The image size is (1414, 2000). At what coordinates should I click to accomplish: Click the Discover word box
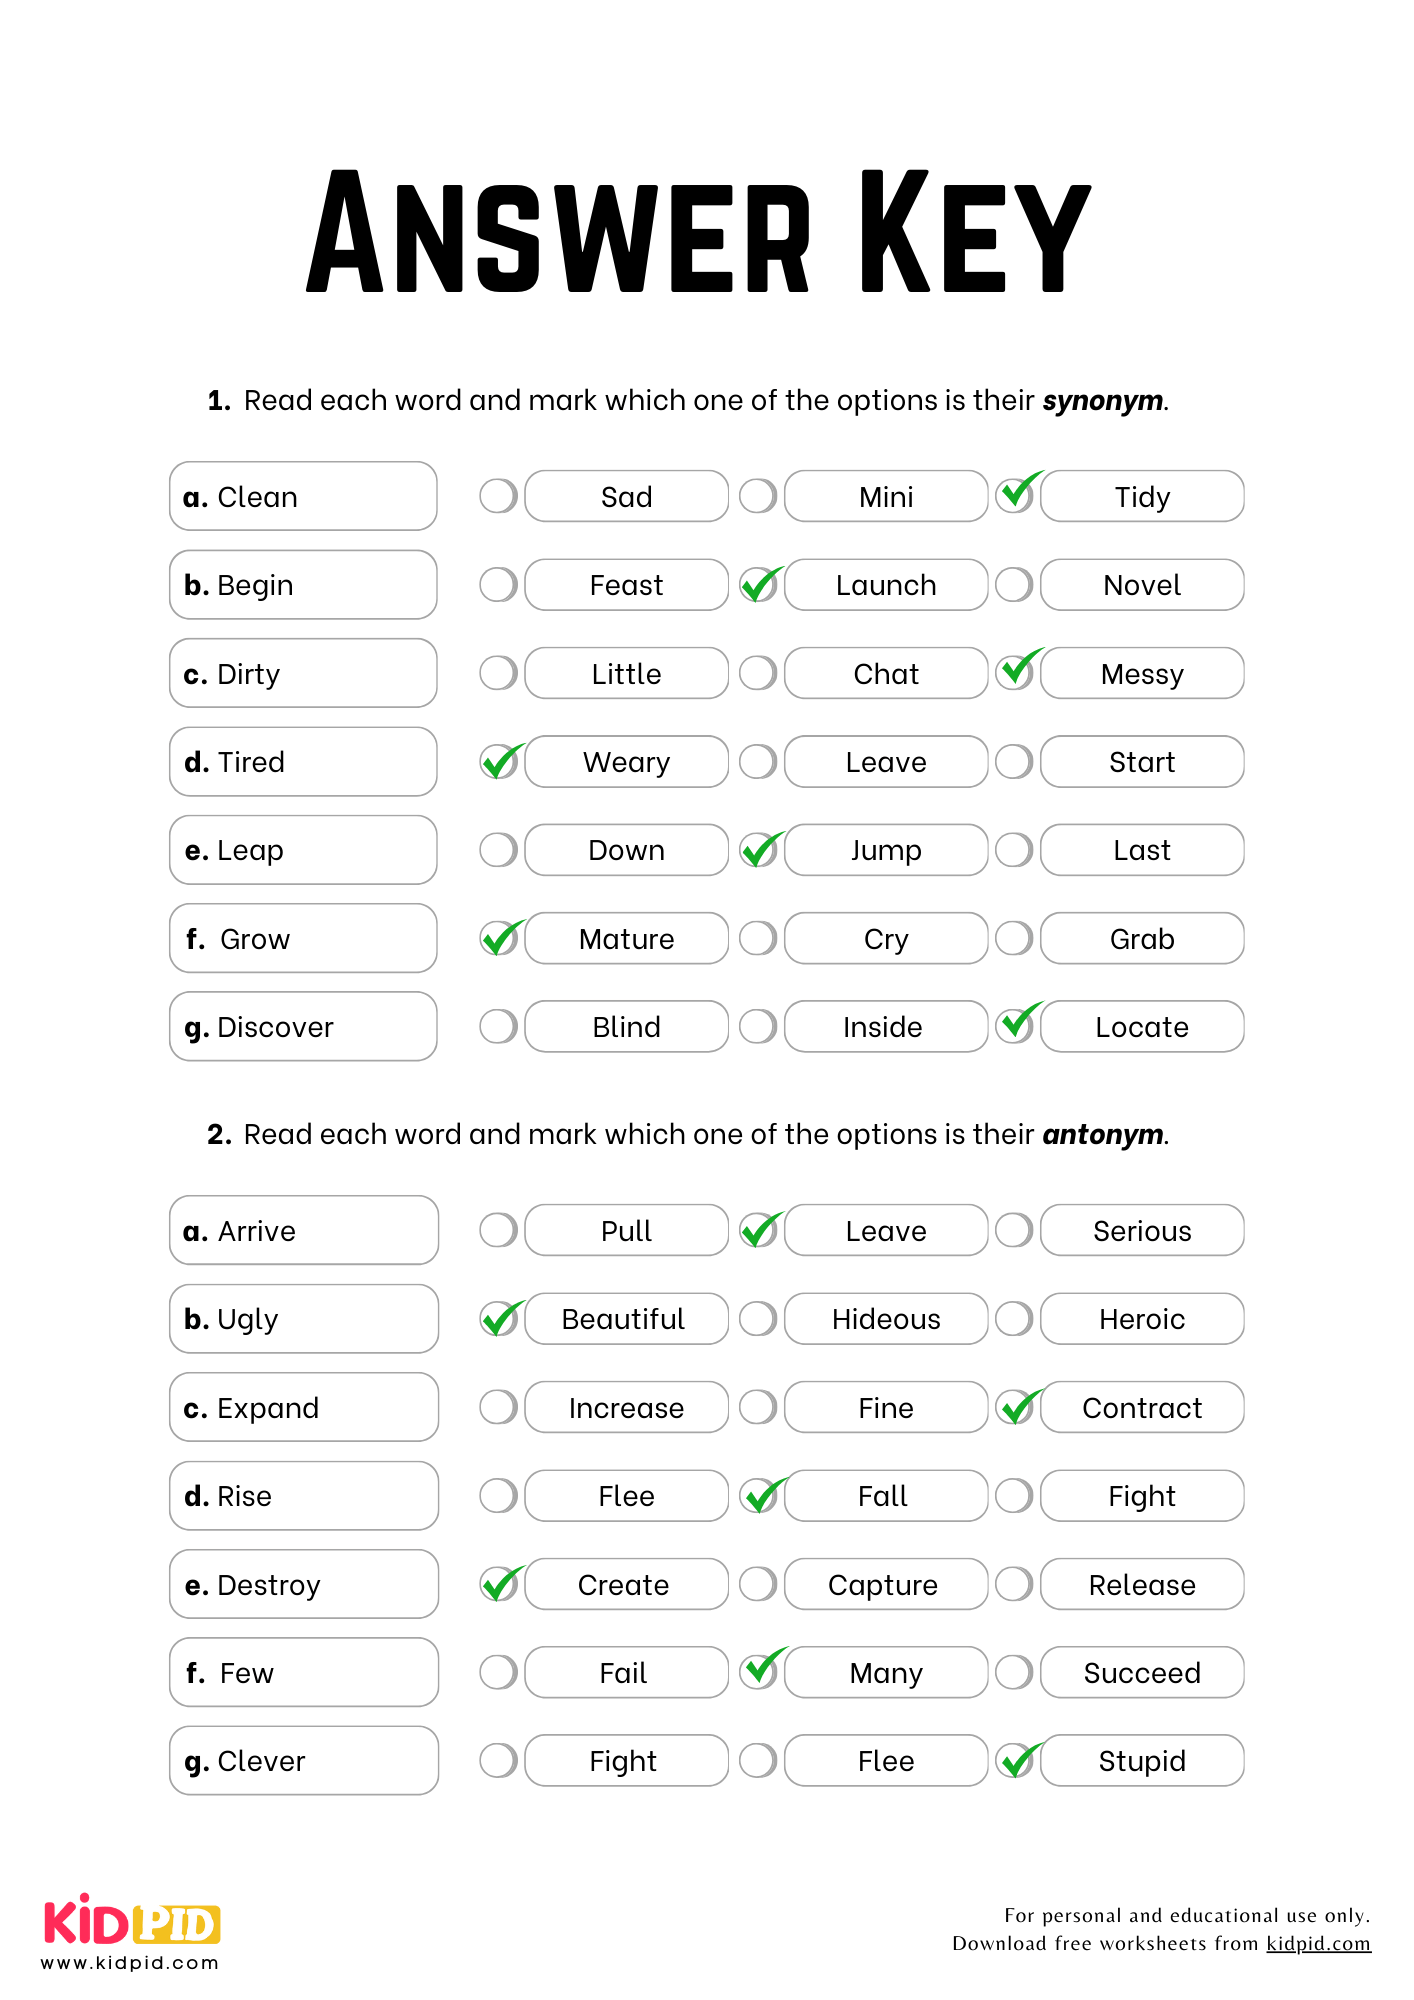click(x=303, y=1027)
